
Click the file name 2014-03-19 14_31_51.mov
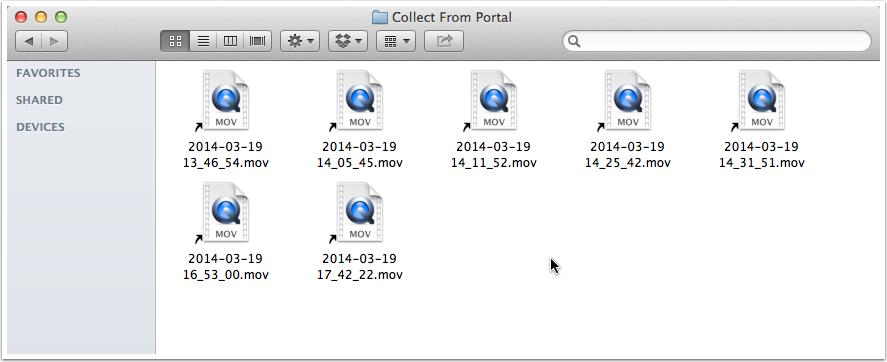click(x=761, y=155)
